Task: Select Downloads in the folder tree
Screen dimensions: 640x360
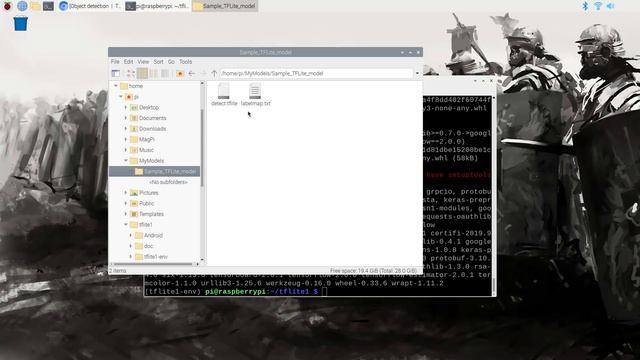Action: pyautogui.click(x=153, y=129)
